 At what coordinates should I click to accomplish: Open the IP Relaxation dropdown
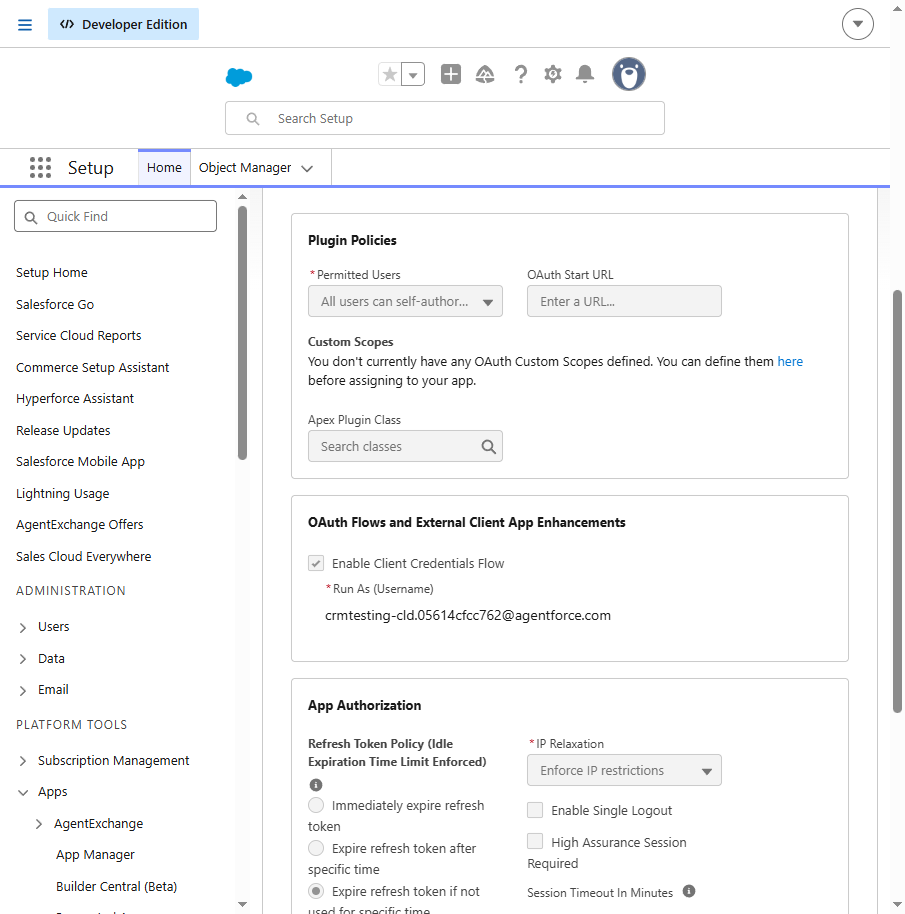click(624, 770)
